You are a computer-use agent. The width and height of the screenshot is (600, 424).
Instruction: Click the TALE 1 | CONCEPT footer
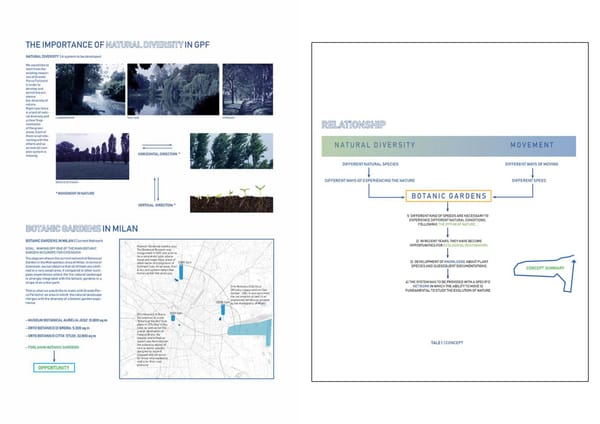(446, 341)
